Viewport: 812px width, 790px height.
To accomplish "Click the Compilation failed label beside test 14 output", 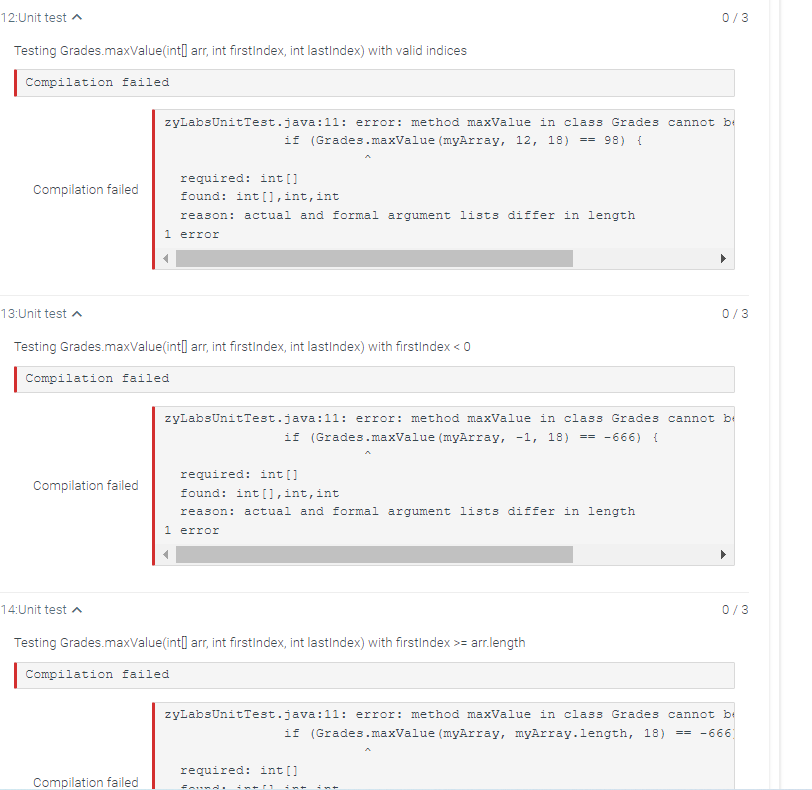I will coord(86,782).
